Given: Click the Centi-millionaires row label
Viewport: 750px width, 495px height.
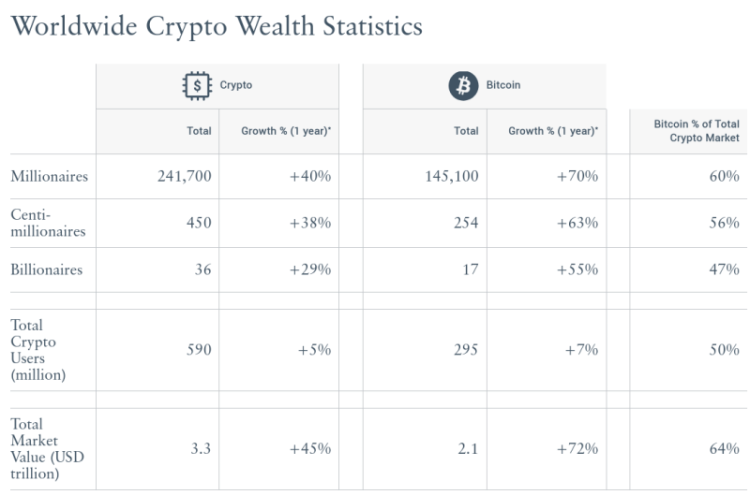Looking at the screenshot, I should tap(49, 223).
